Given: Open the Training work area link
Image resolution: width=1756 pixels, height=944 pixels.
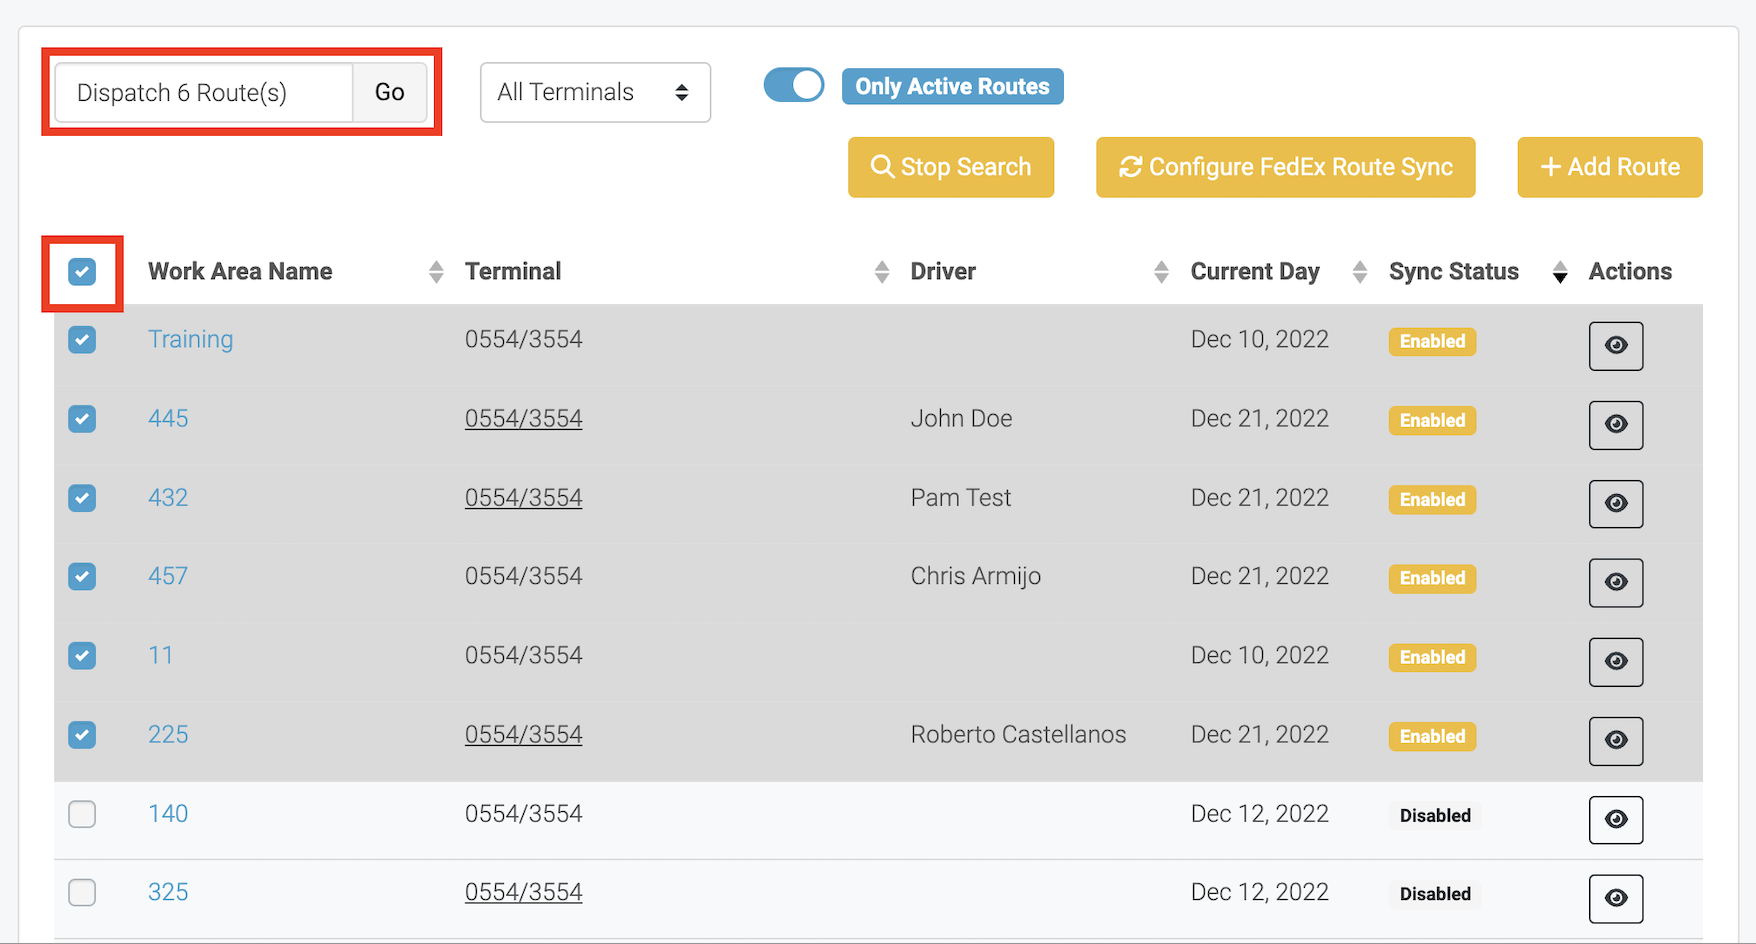Looking at the screenshot, I should pyautogui.click(x=190, y=339).
